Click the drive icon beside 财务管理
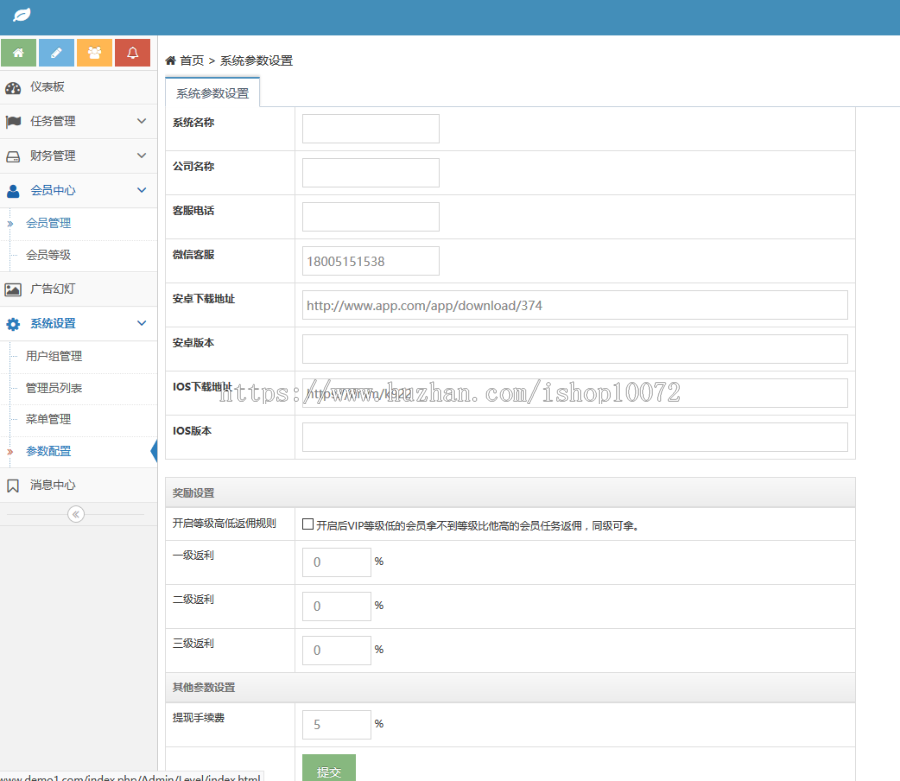The width and height of the screenshot is (900, 781). 13,157
